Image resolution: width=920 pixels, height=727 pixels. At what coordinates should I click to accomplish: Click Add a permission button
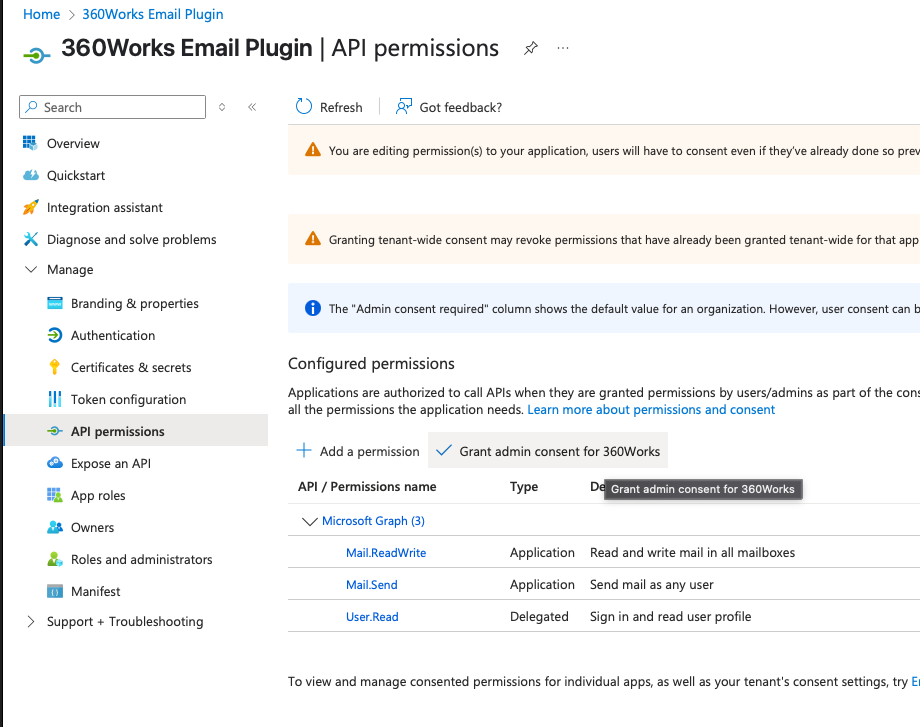[358, 451]
